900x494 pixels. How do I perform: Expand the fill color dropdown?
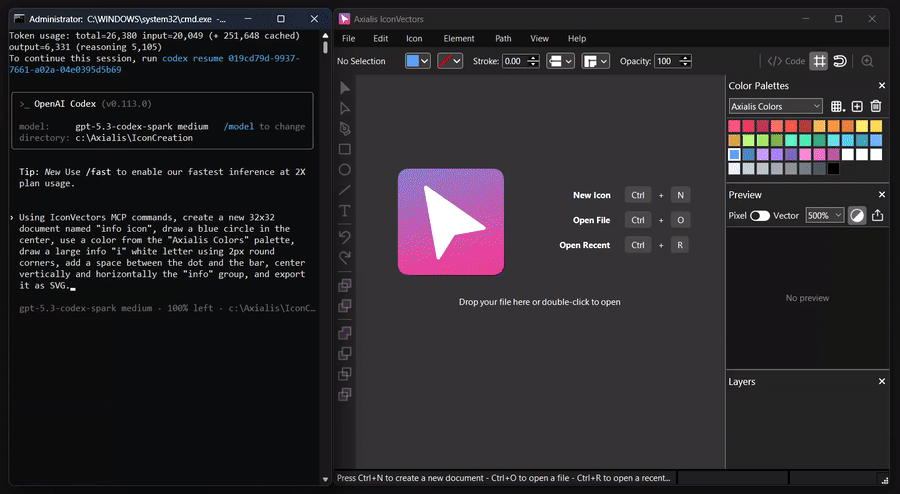coord(426,61)
